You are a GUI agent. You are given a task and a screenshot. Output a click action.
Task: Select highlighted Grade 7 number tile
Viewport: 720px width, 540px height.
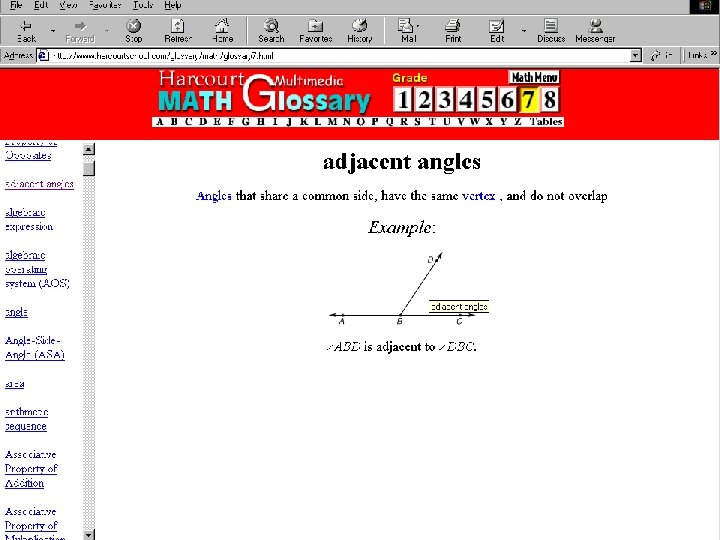[x=529, y=100]
